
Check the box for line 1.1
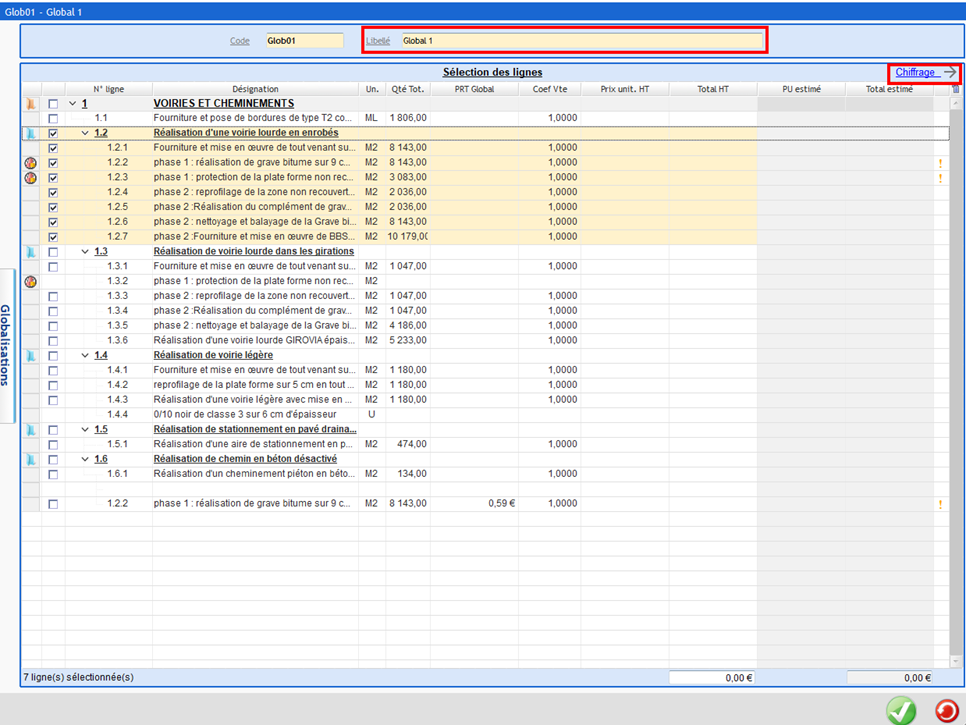pyautogui.click(x=53, y=118)
